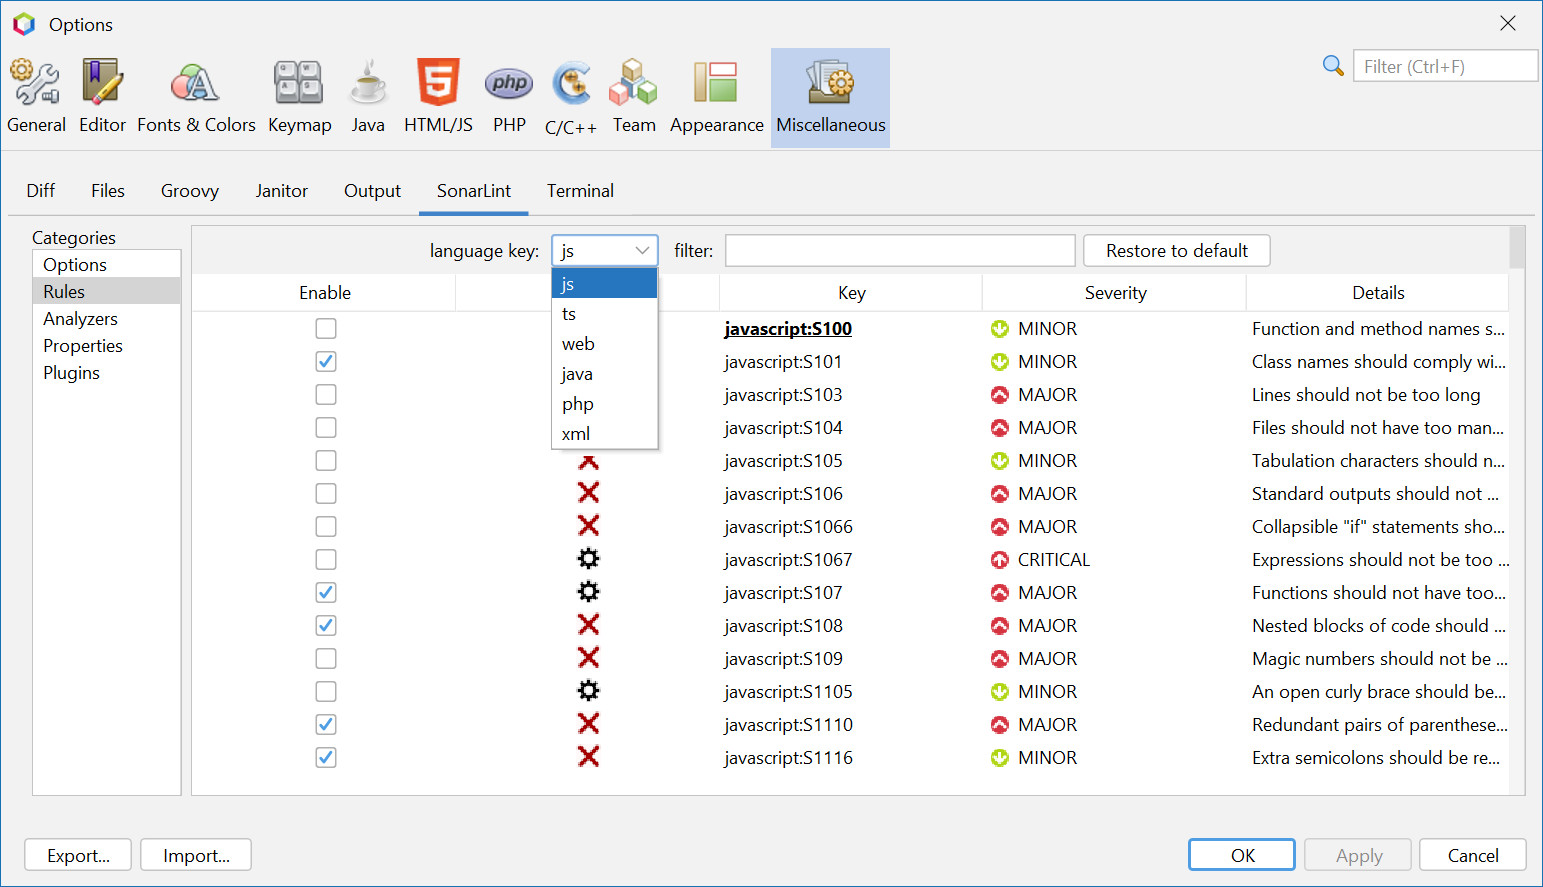Uncheck the javascript:S1116 rule checkbox
Image resolution: width=1543 pixels, height=887 pixels.
coord(326,758)
